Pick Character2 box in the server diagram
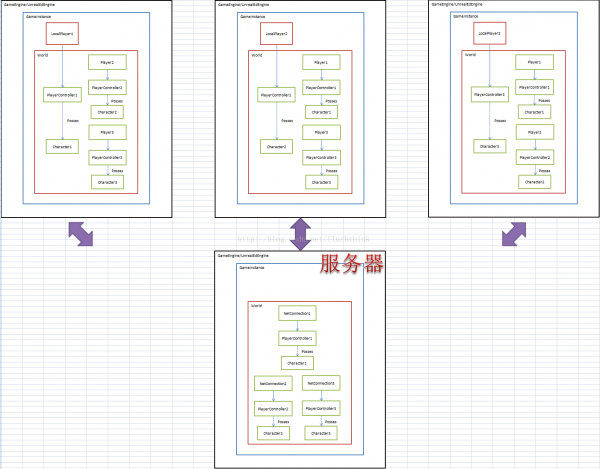This screenshot has width=600, height=469. coord(273,433)
